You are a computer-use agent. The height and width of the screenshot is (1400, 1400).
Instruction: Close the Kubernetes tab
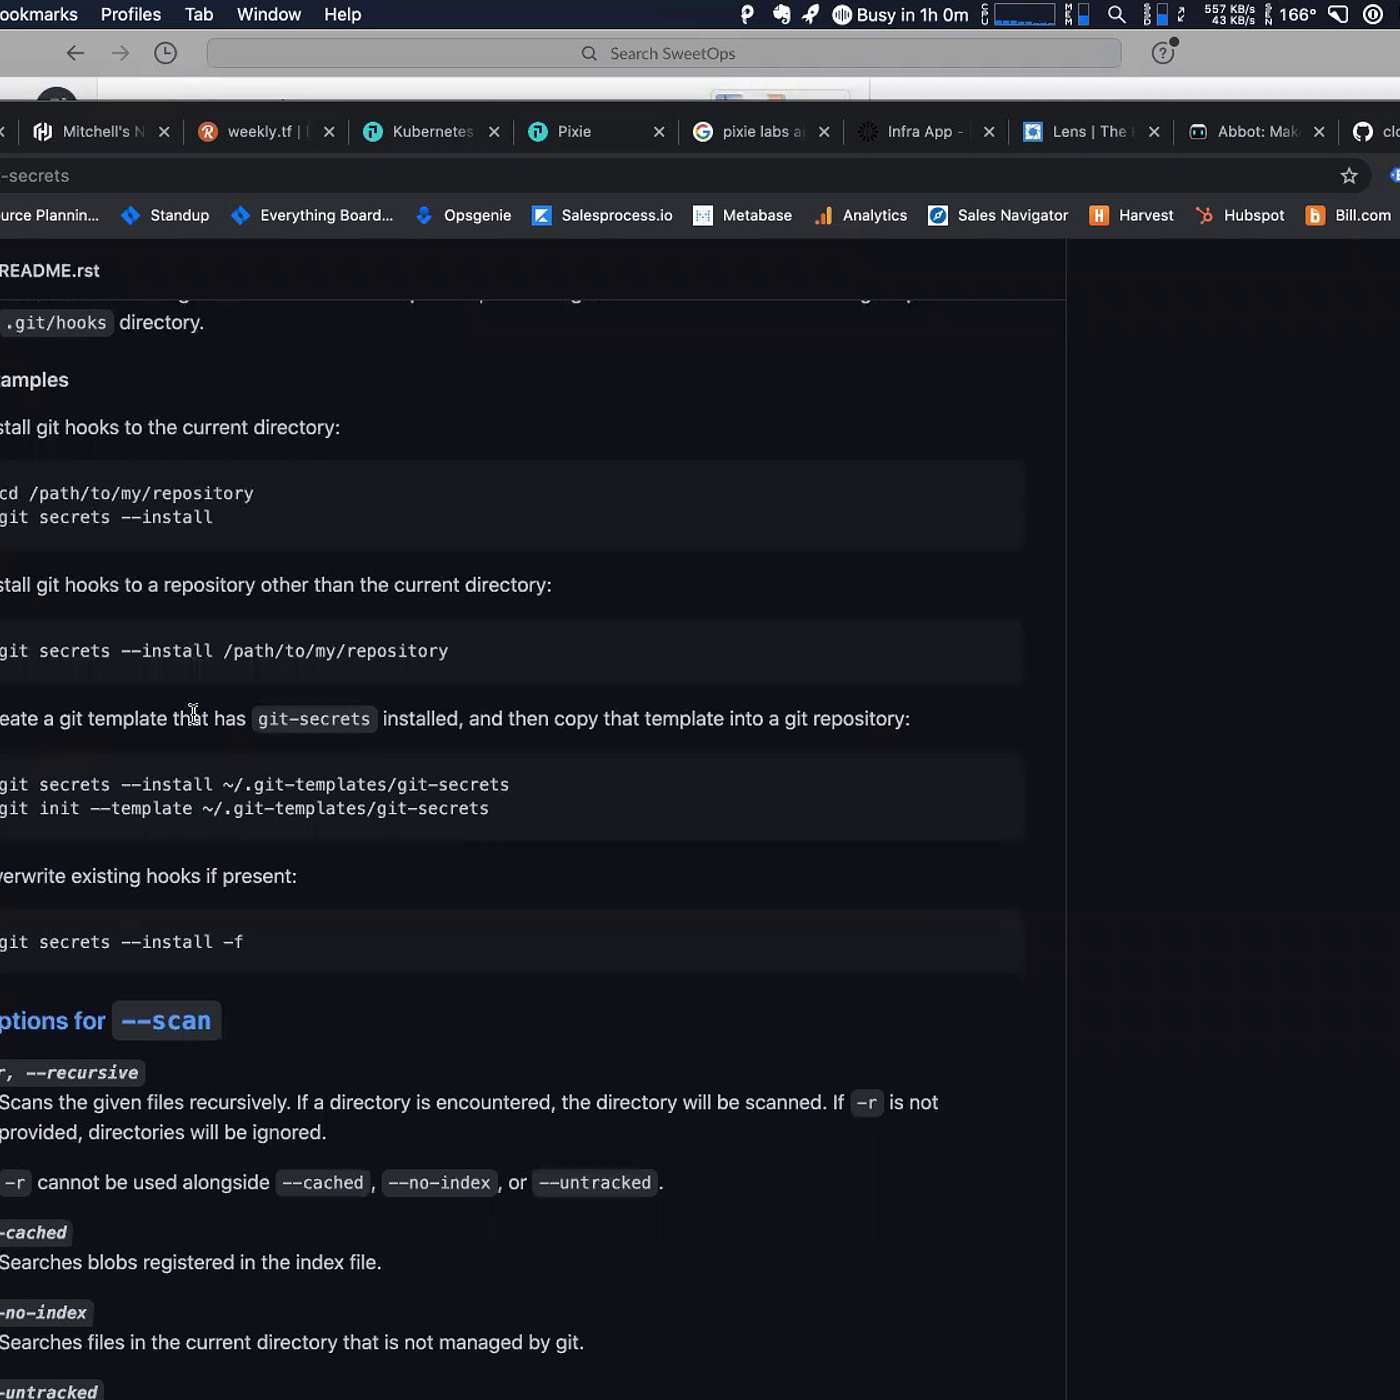494,131
